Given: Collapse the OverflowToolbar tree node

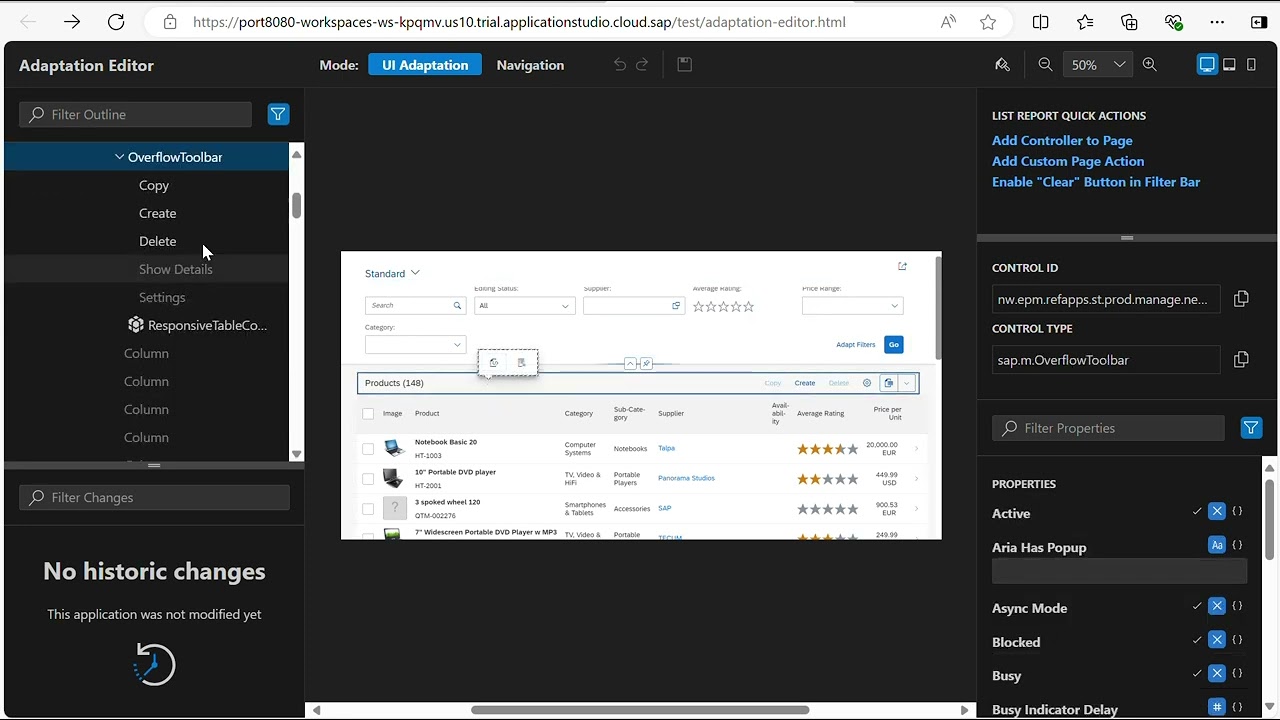Looking at the screenshot, I should click(x=119, y=157).
